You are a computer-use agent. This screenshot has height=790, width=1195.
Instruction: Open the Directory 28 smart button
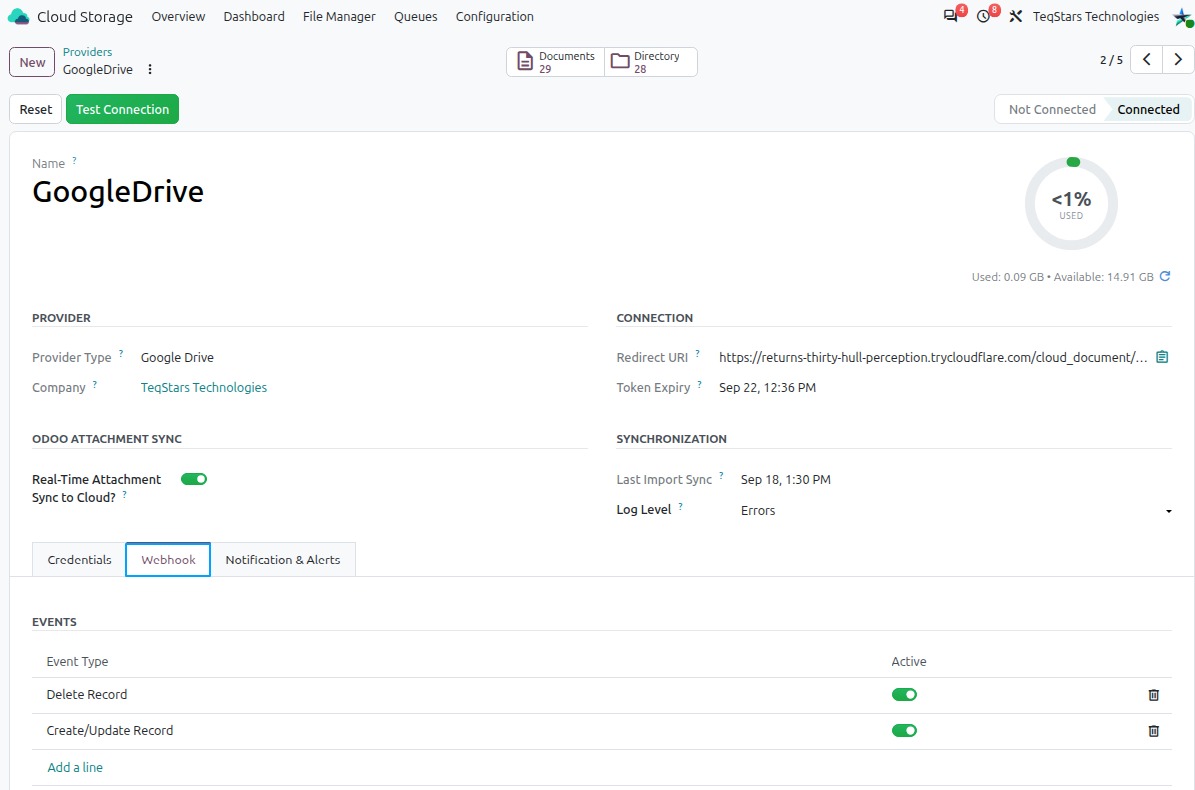click(x=651, y=62)
